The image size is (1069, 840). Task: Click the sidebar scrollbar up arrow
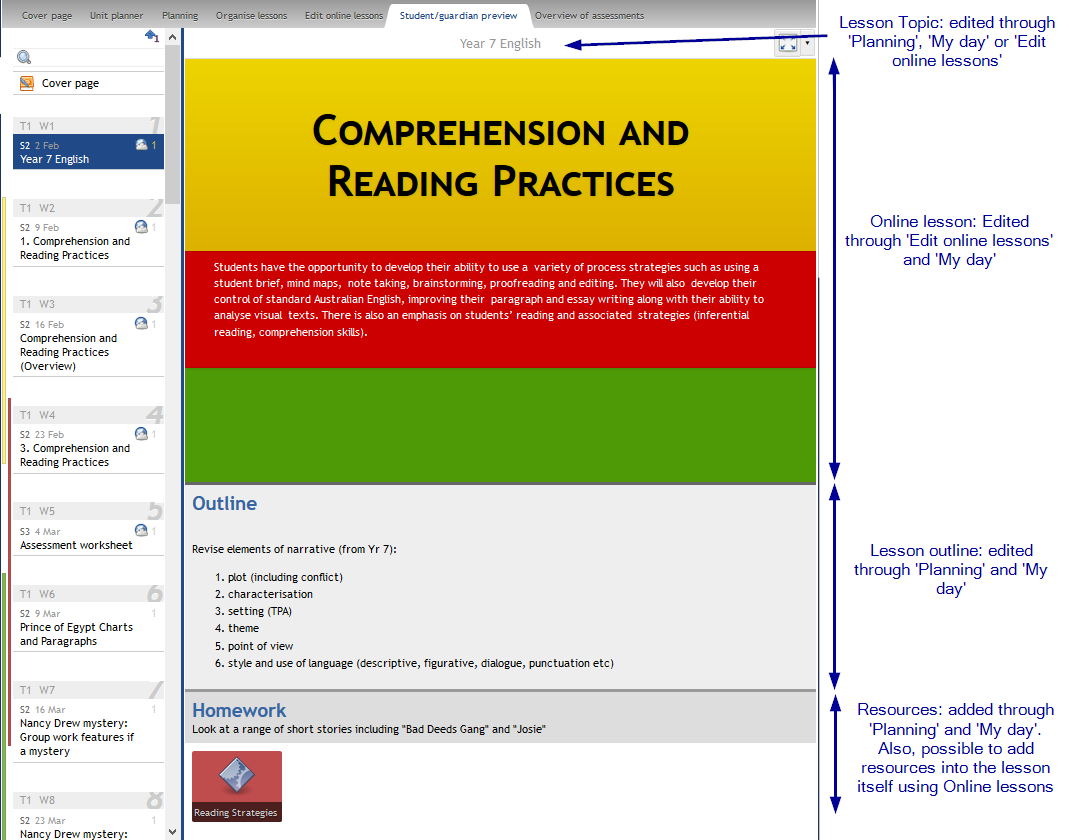click(172, 36)
